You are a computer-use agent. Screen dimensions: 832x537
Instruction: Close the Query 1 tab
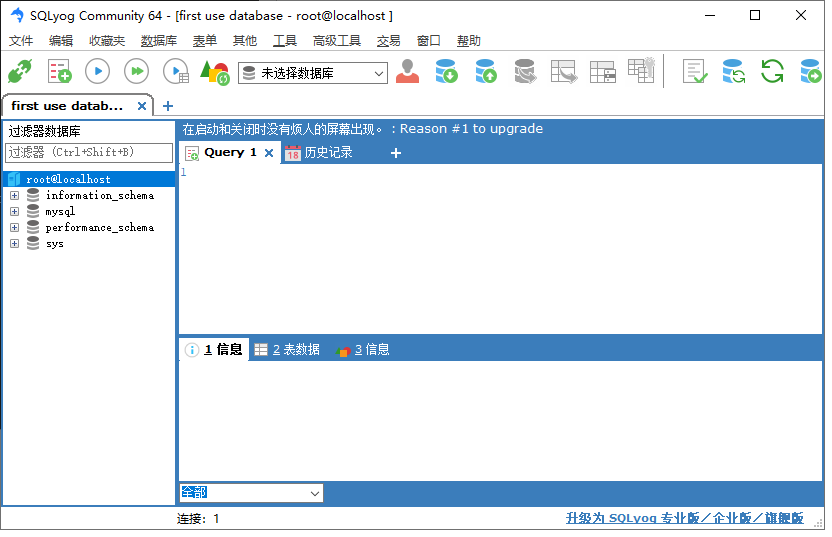point(269,153)
